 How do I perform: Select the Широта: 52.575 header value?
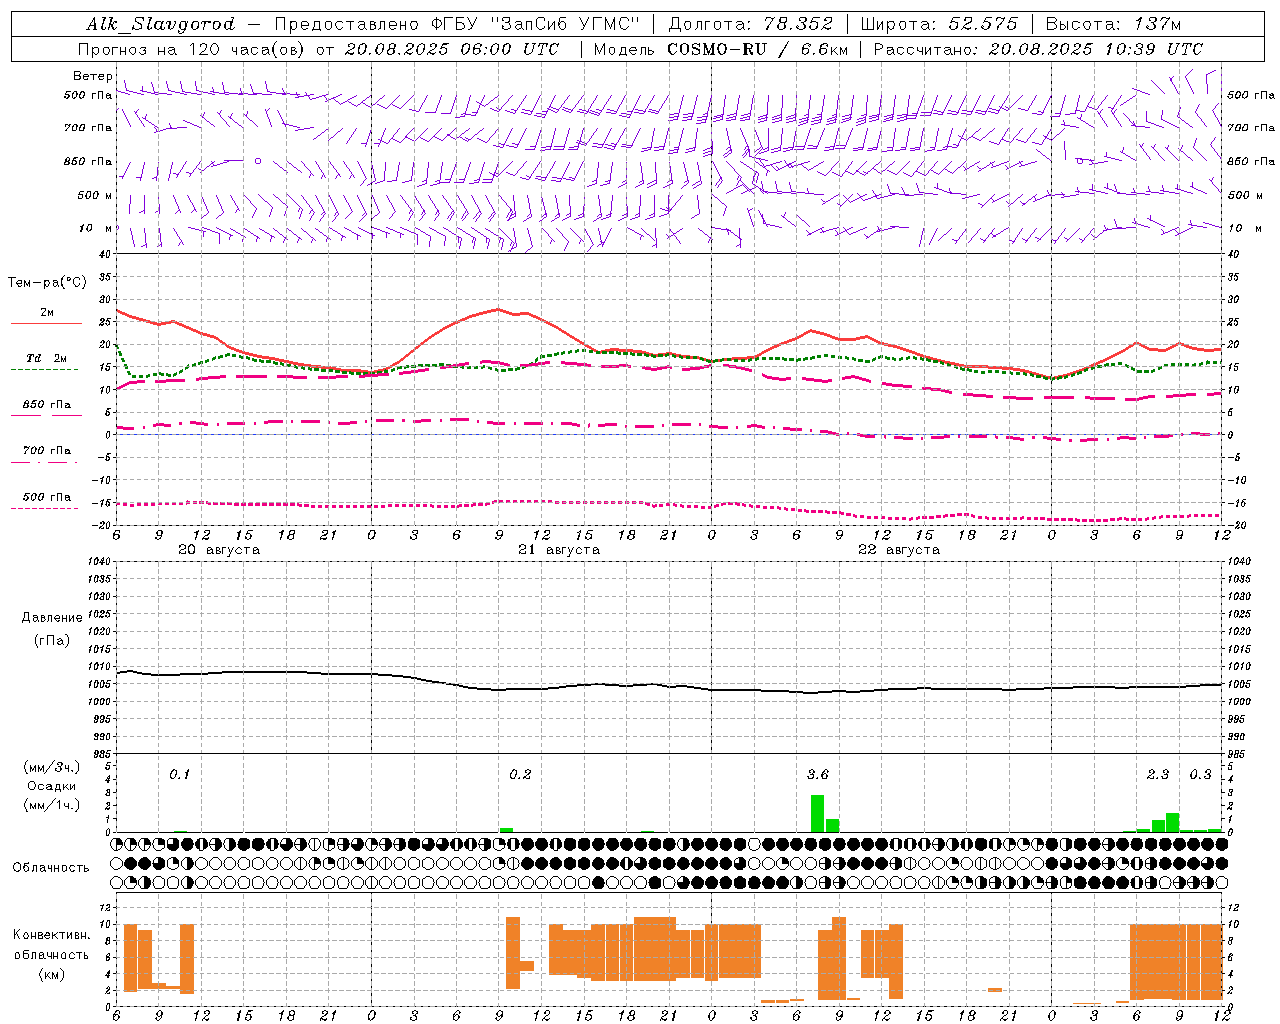pyautogui.click(x=939, y=24)
